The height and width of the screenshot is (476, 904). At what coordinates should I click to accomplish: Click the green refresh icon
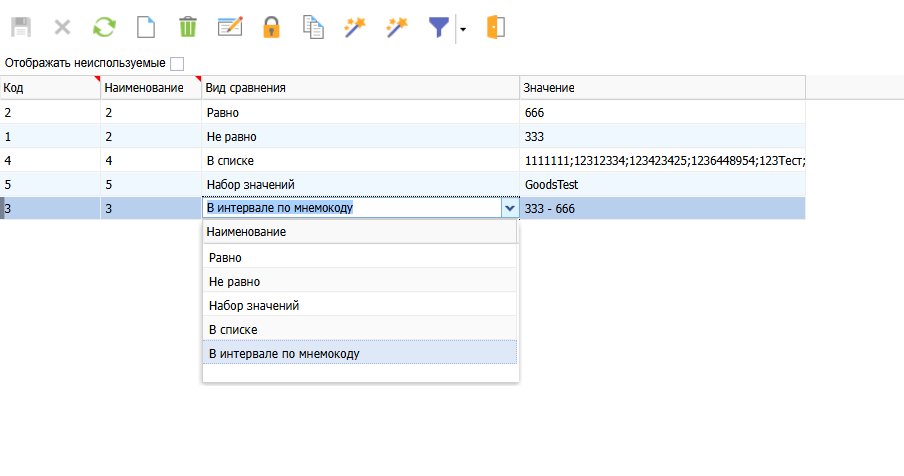coord(104,27)
